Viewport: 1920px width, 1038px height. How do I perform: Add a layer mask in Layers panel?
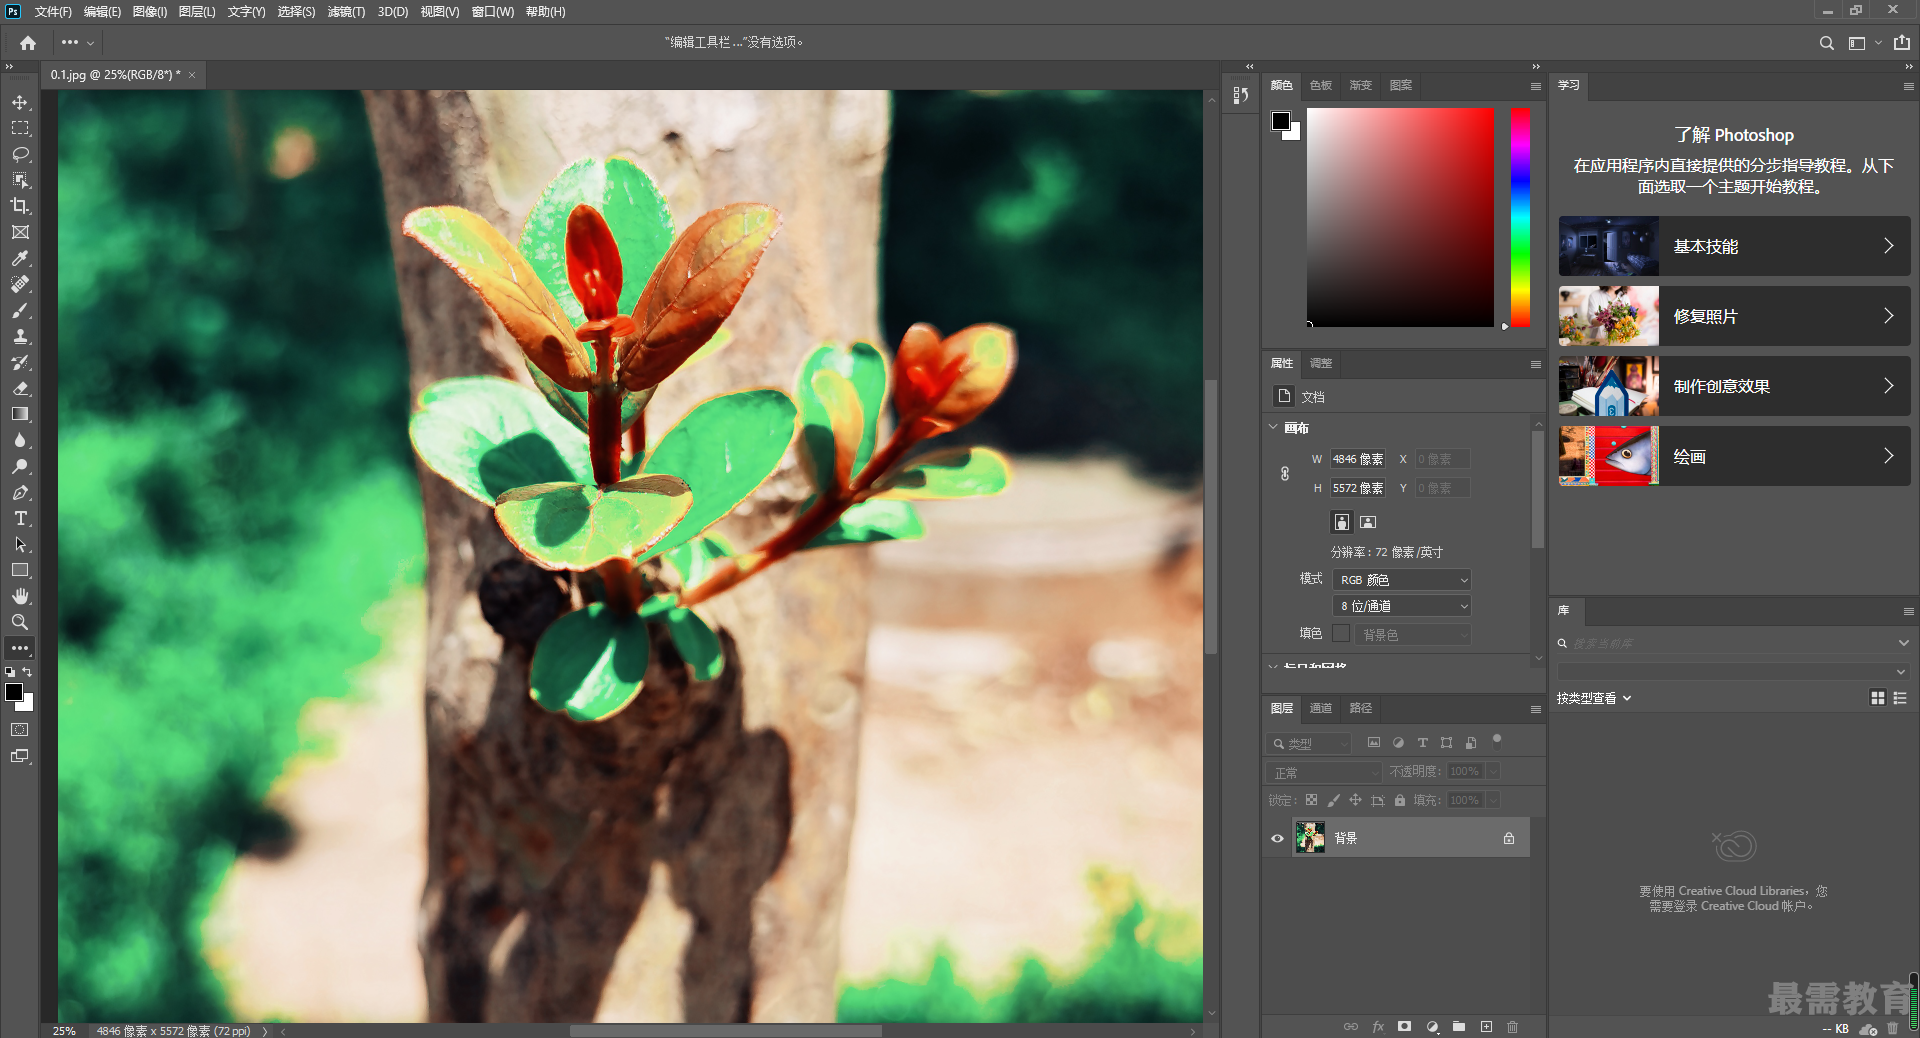click(x=1404, y=1027)
